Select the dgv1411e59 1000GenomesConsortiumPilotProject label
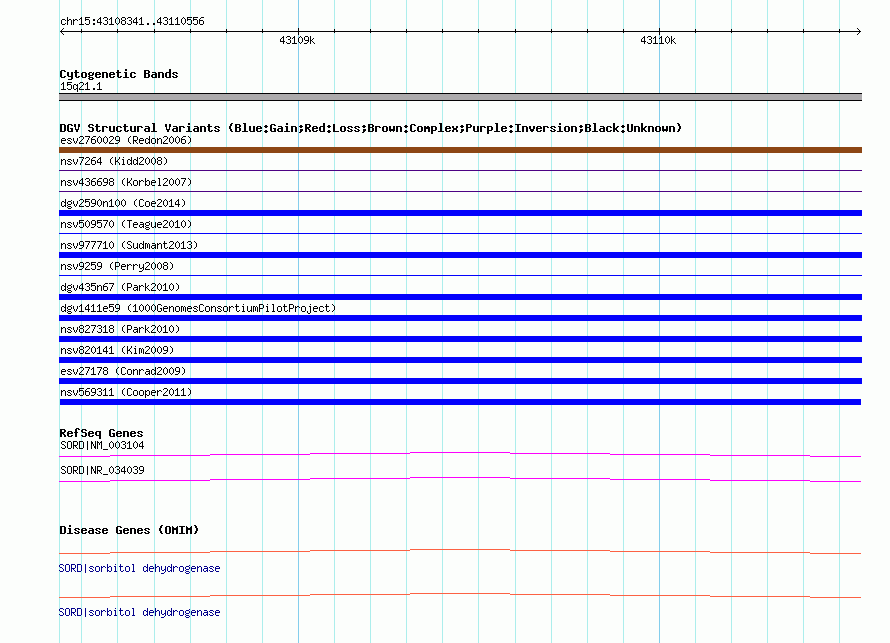 (198, 308)
